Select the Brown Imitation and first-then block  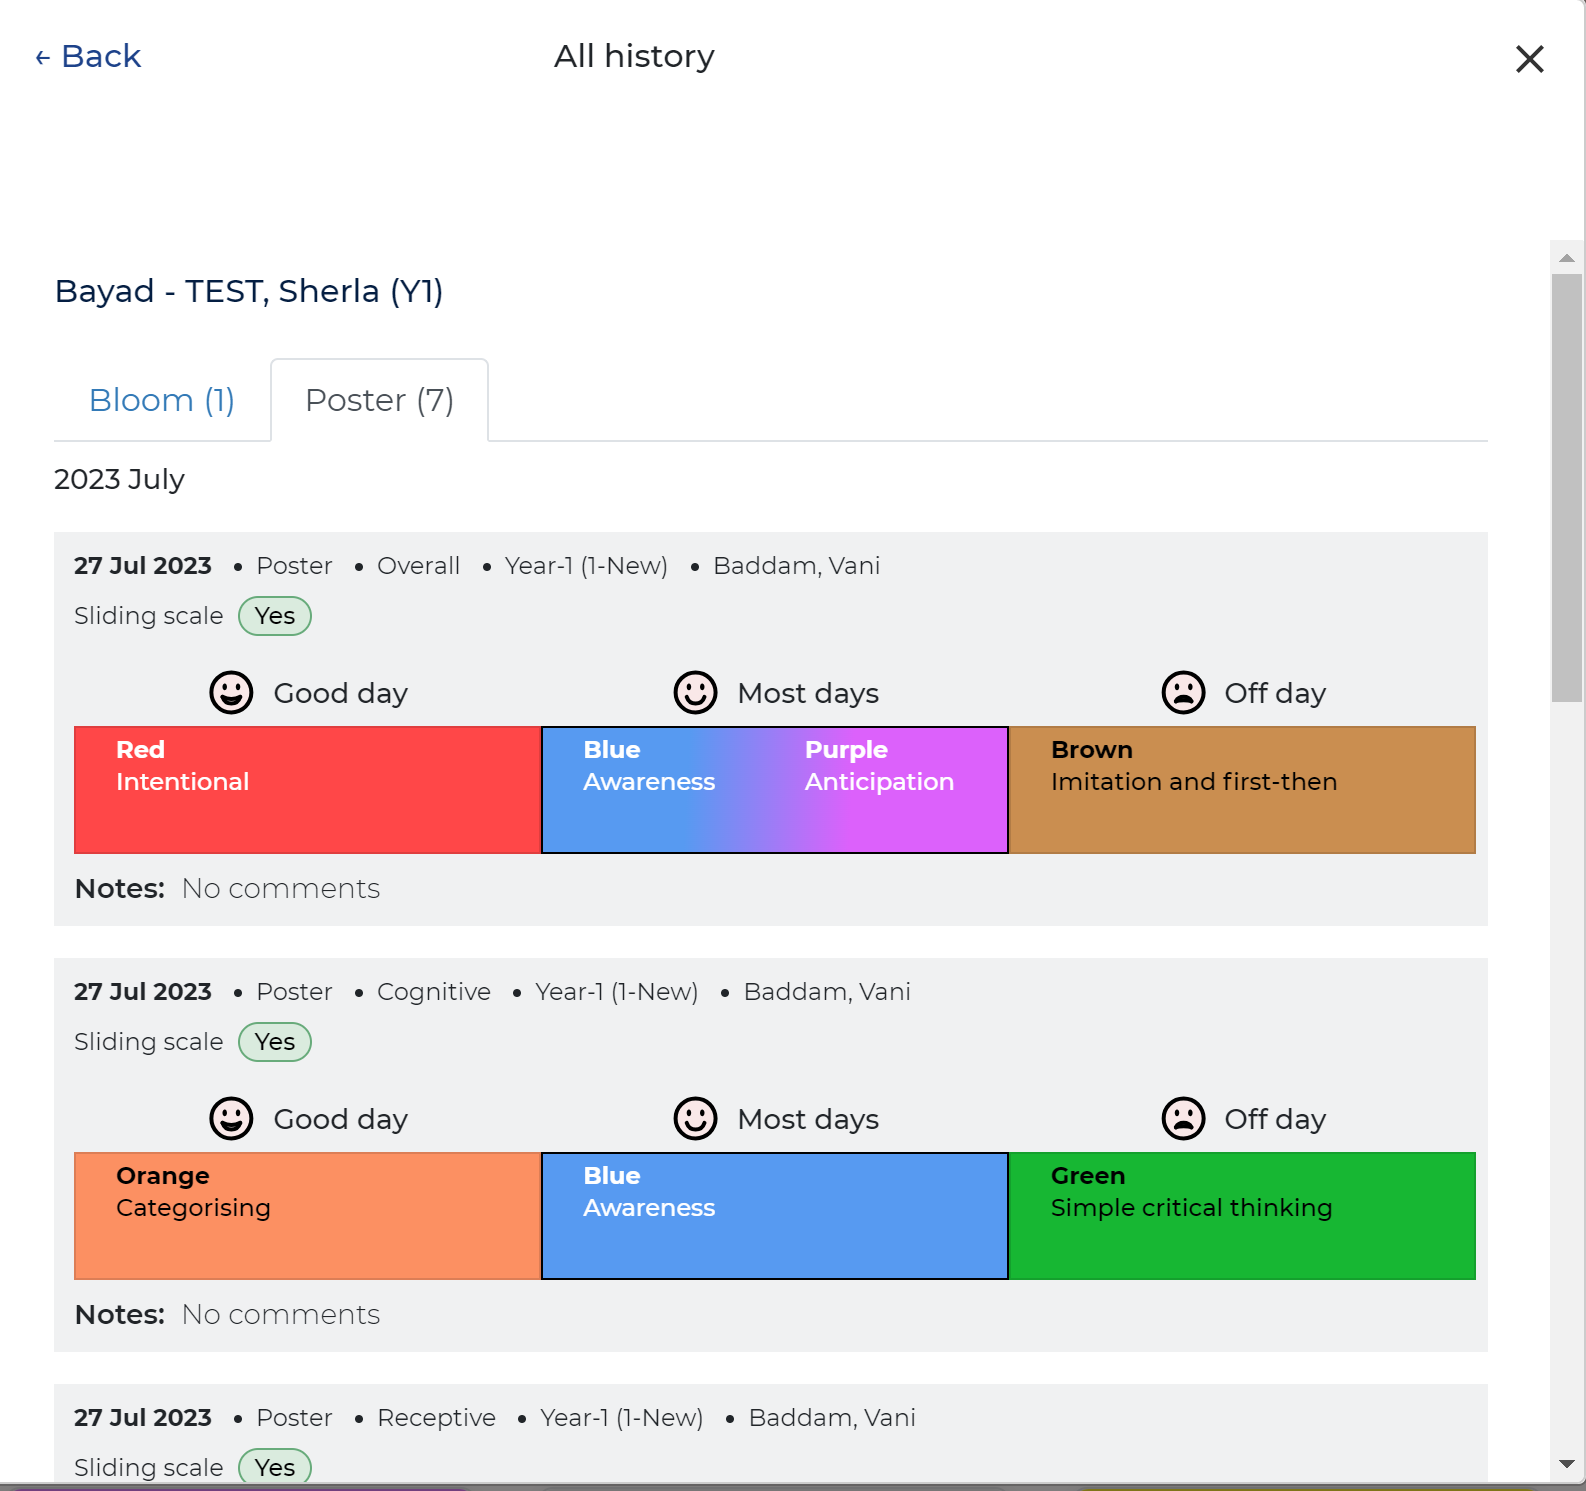1242,790
